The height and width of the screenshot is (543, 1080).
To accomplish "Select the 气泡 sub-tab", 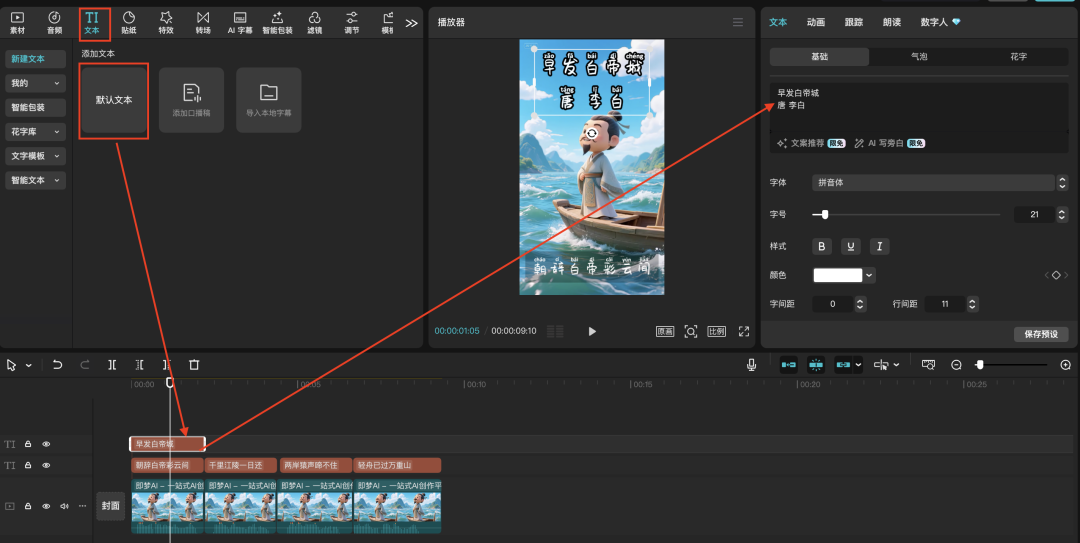I will pos(918,57).
